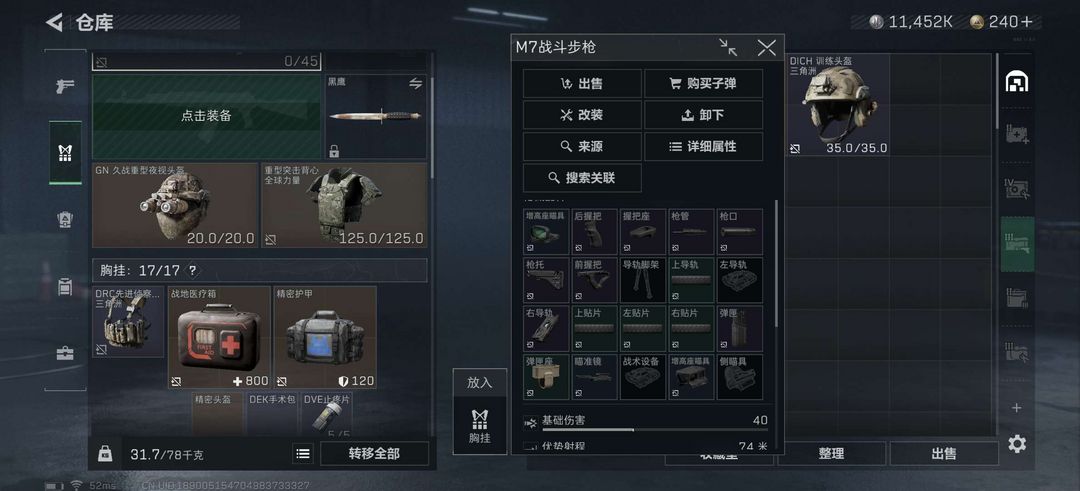Click the plus icon on the right sidebar
Viewport: 1080px width, 491px height.
click(1017, 408)
